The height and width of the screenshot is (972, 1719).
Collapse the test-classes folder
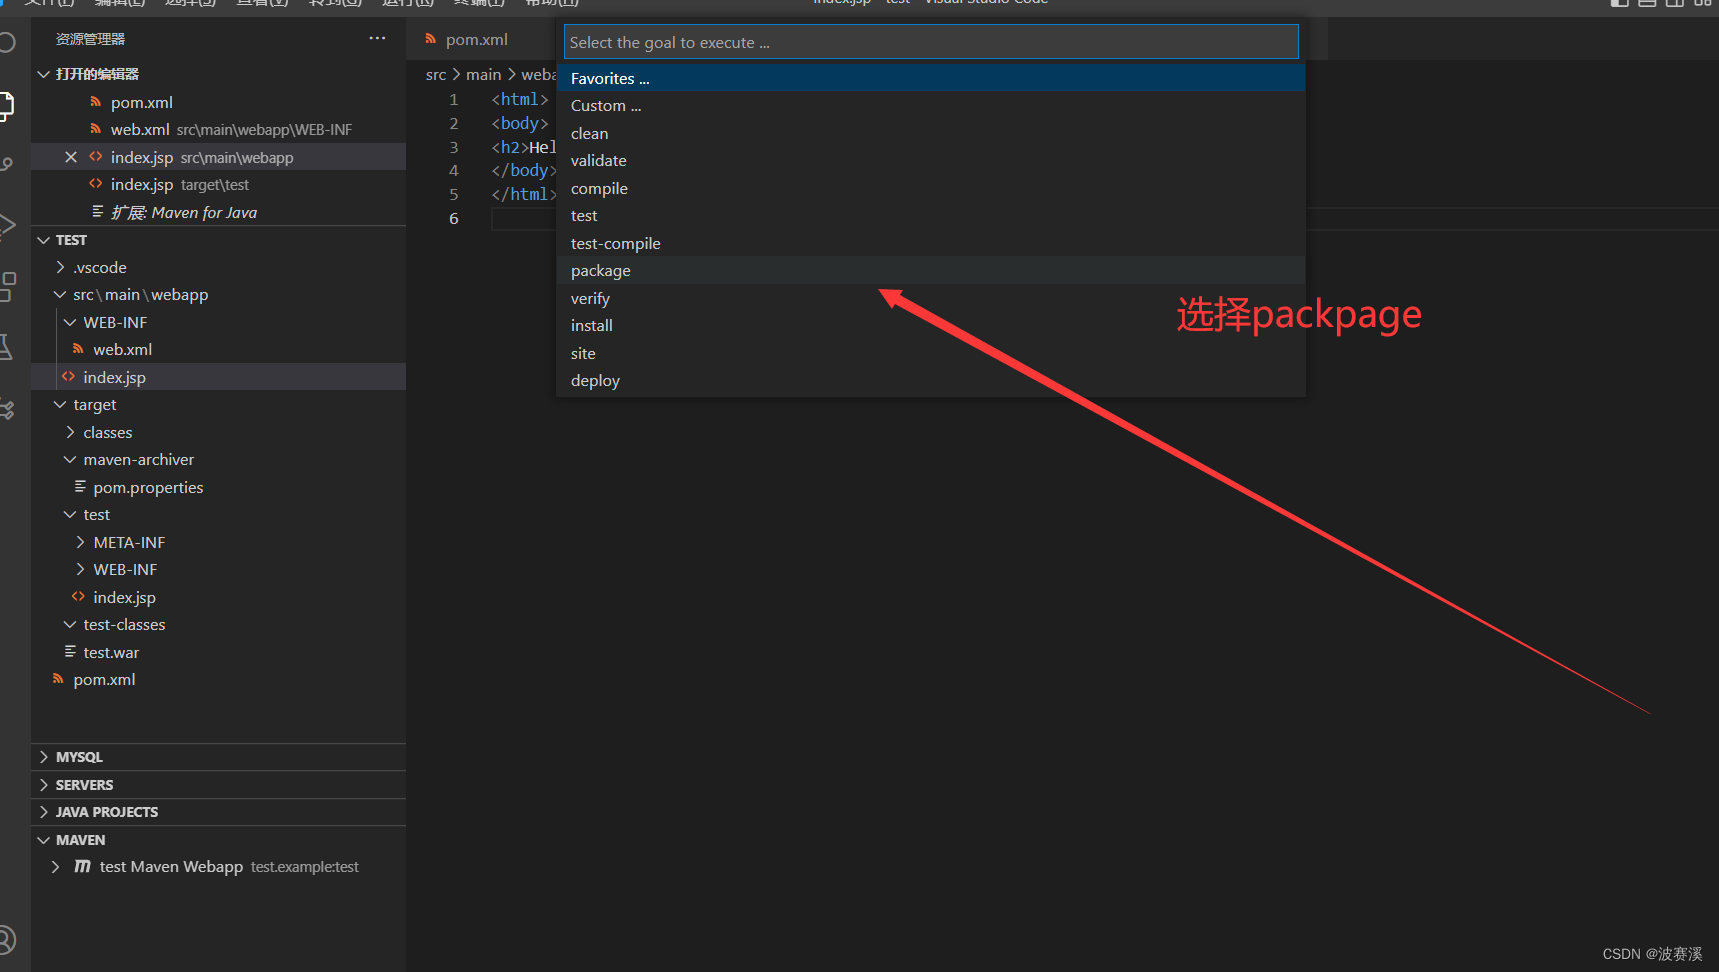click(70, 624)
